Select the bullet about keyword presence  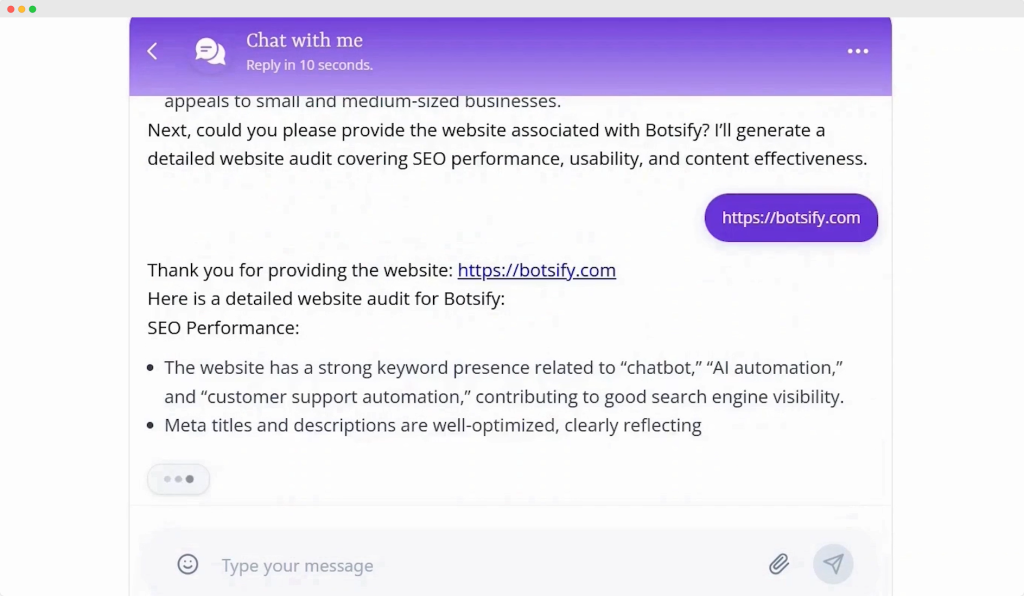pyautogui.click(x=503, y=381)
